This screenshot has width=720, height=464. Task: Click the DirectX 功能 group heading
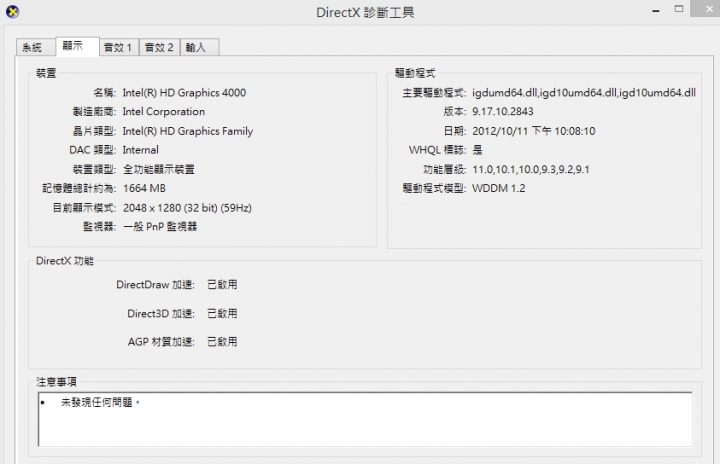pyautogui.click(x=65, y=261)
